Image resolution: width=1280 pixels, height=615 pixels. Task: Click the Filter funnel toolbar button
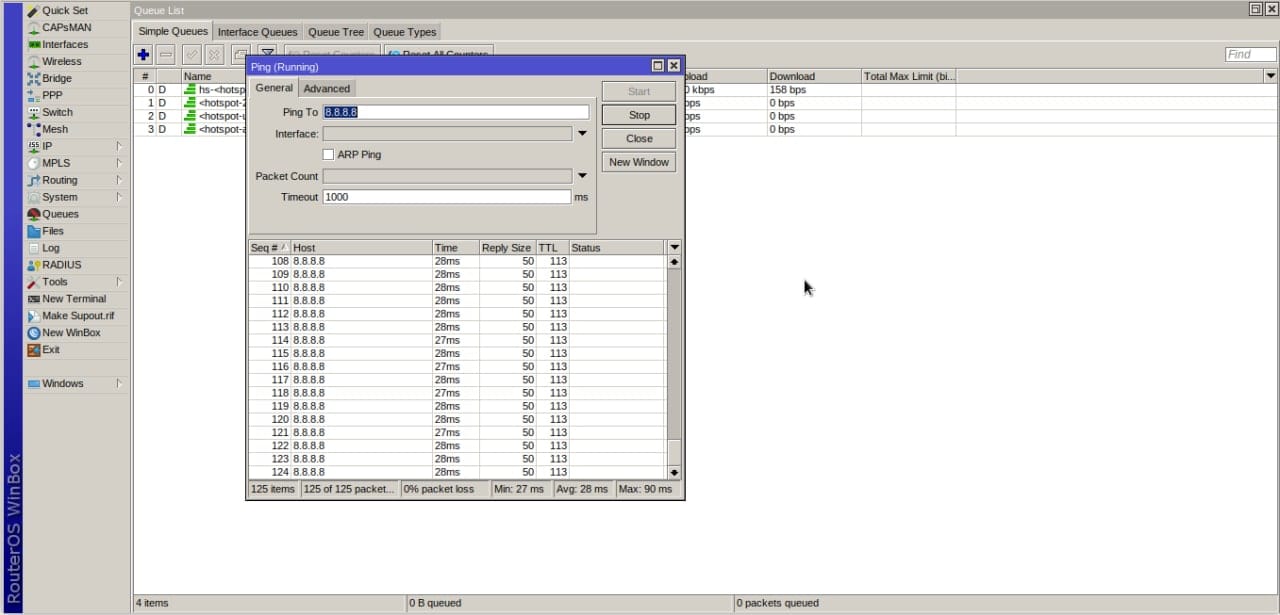click(268, 54)
